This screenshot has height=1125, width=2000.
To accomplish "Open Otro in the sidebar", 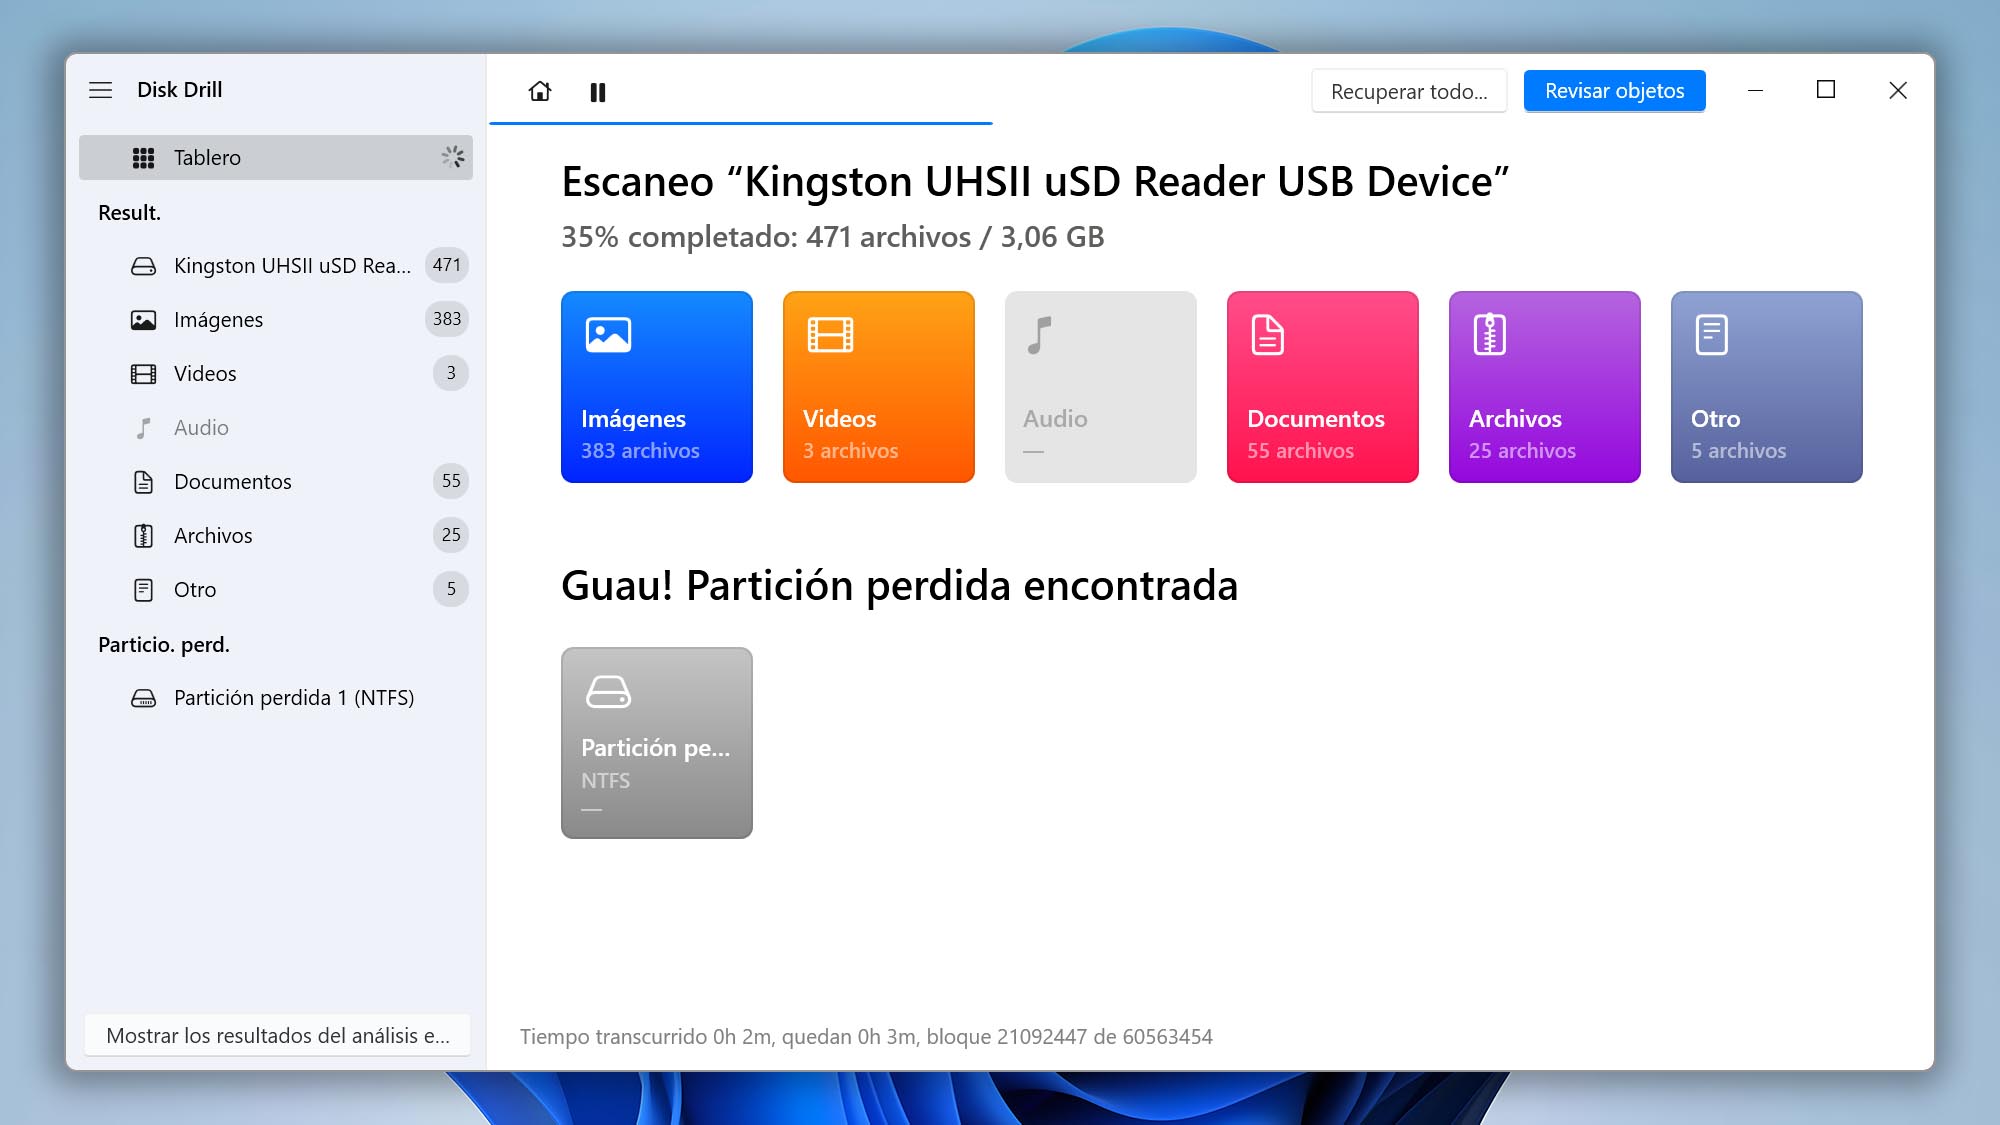I will pyautogui.click(x=276, y=590).
